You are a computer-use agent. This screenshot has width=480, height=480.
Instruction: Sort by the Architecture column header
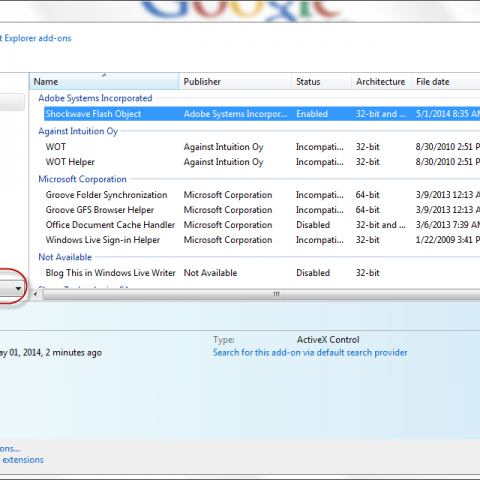coord(381,81)
